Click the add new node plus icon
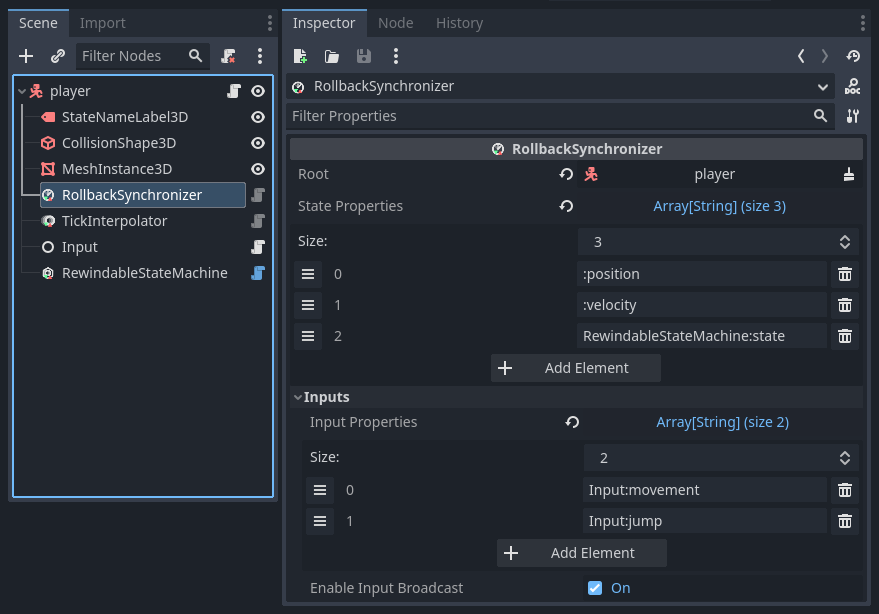Screen dimensions: 879x614 pos(27,56)
